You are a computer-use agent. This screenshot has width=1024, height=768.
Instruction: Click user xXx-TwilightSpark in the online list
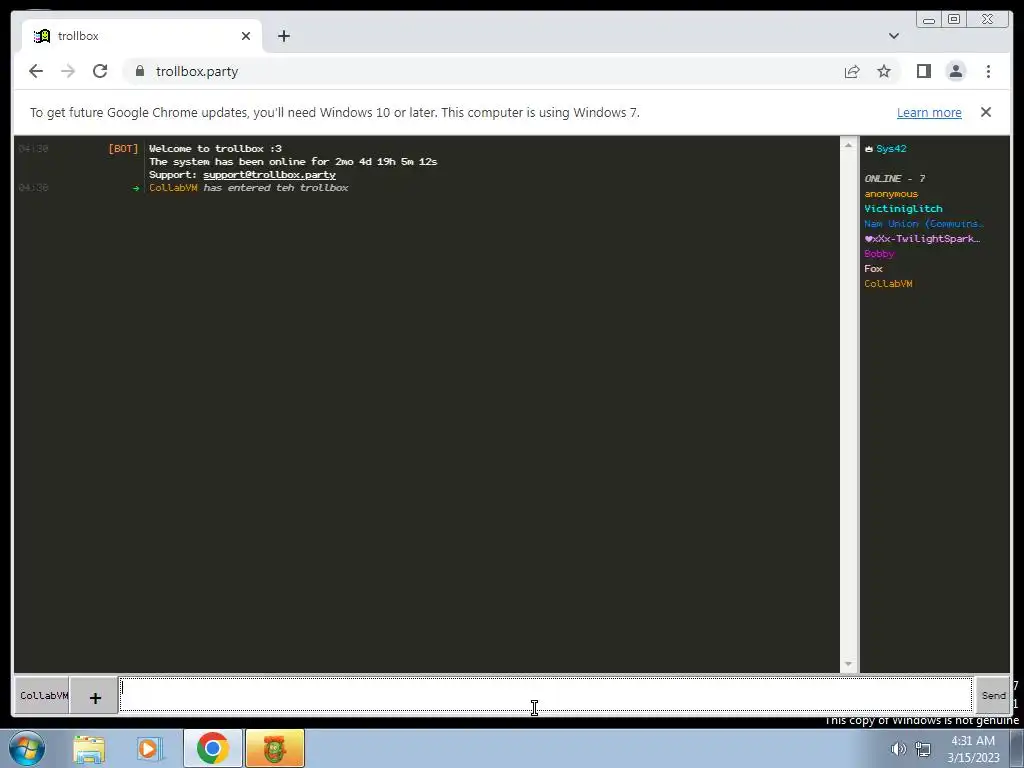(x=922, y=239)
